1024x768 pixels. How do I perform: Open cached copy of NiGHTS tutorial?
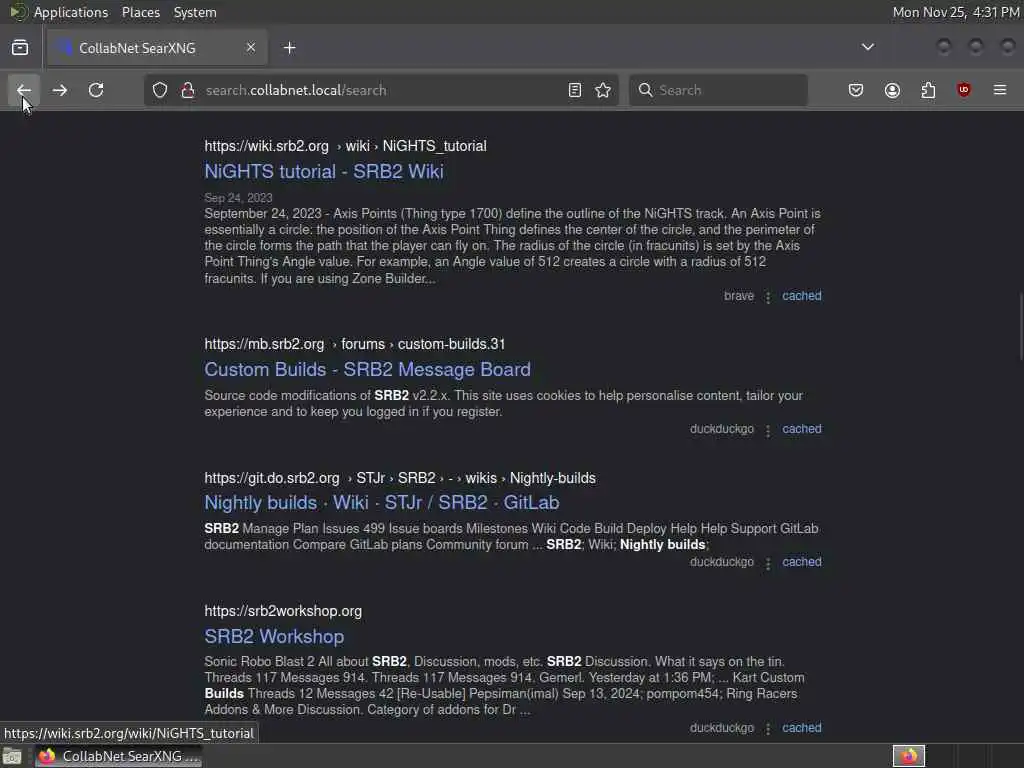802,296
